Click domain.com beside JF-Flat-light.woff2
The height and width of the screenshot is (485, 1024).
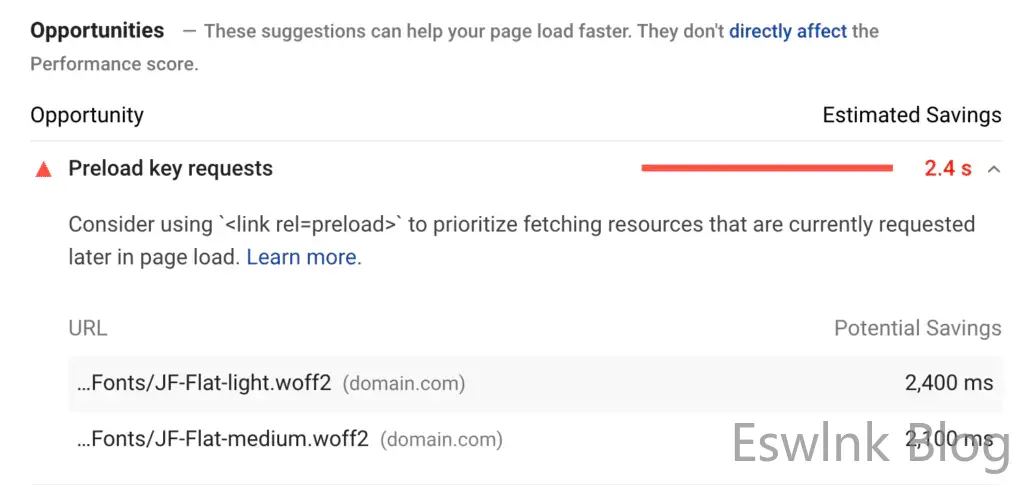tap(404, 383)
